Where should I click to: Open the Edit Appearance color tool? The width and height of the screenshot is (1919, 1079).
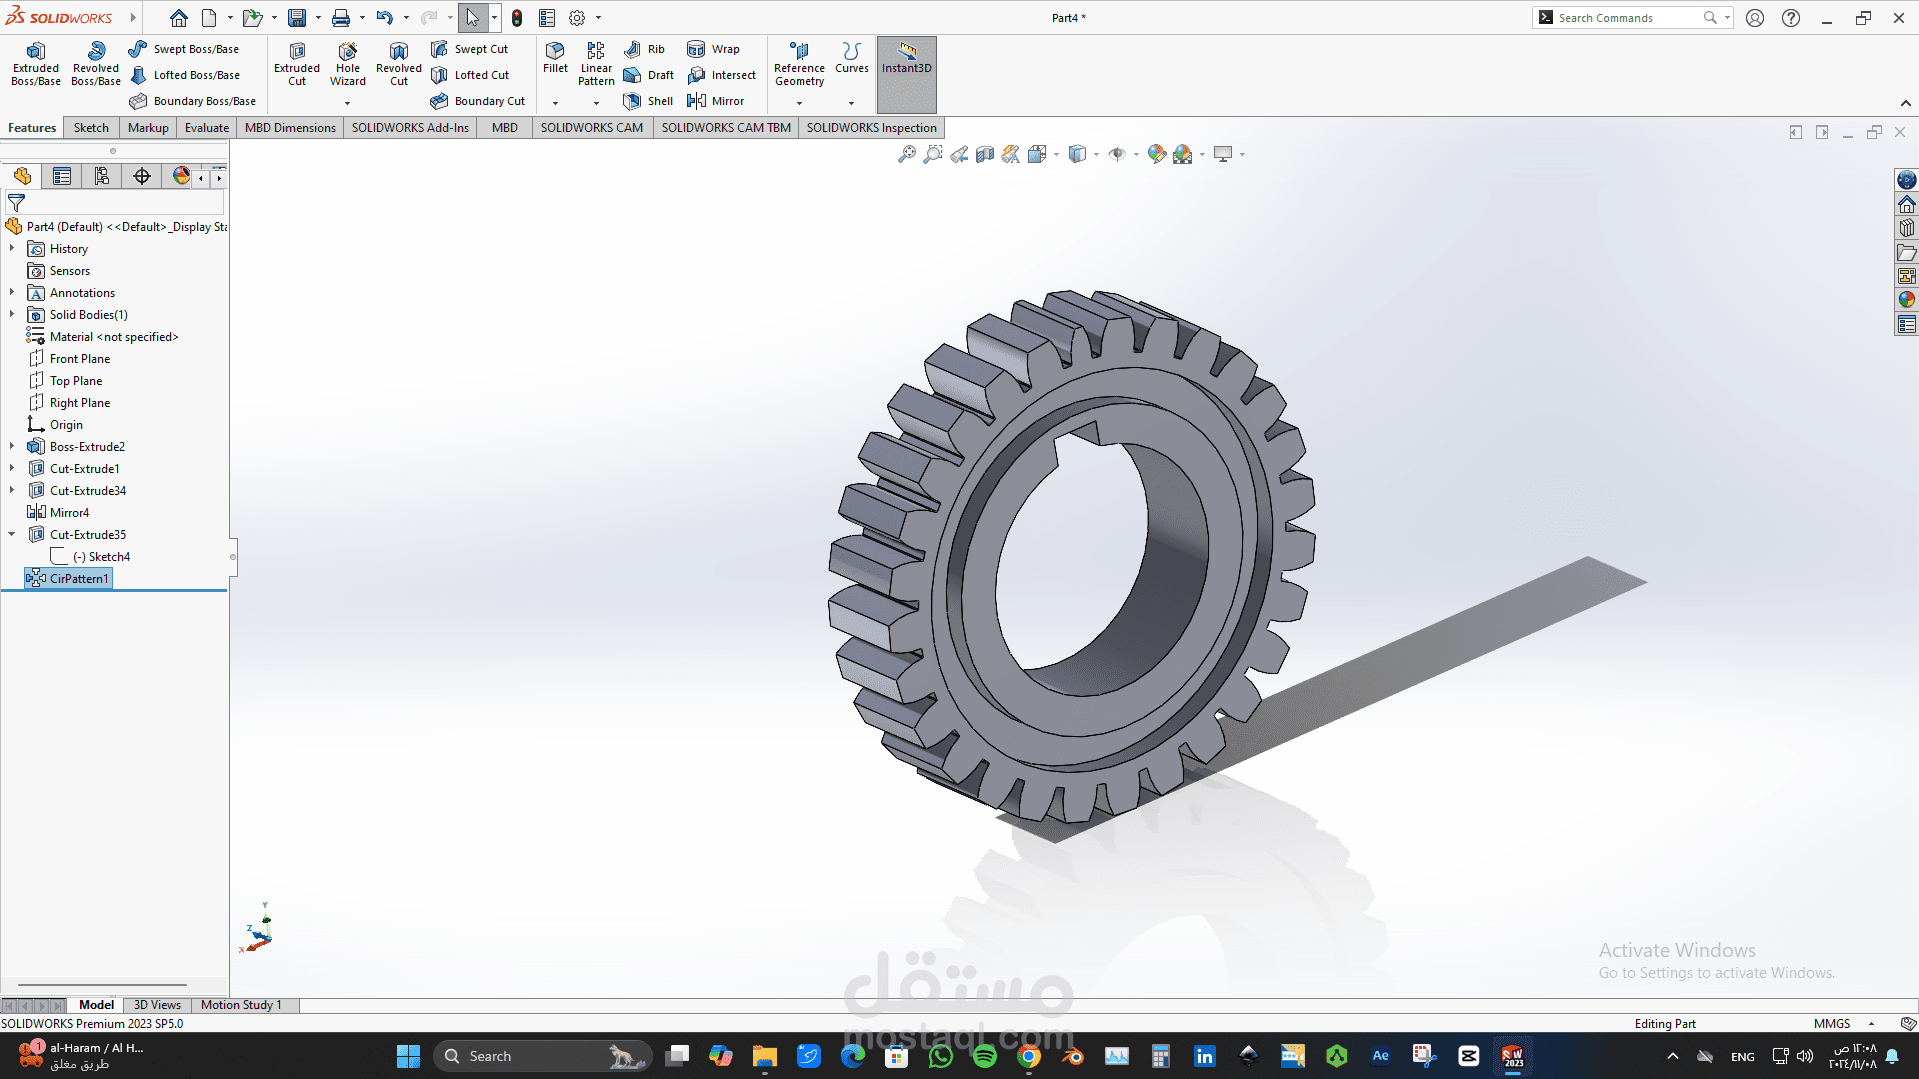click(x=1157, y=153)
